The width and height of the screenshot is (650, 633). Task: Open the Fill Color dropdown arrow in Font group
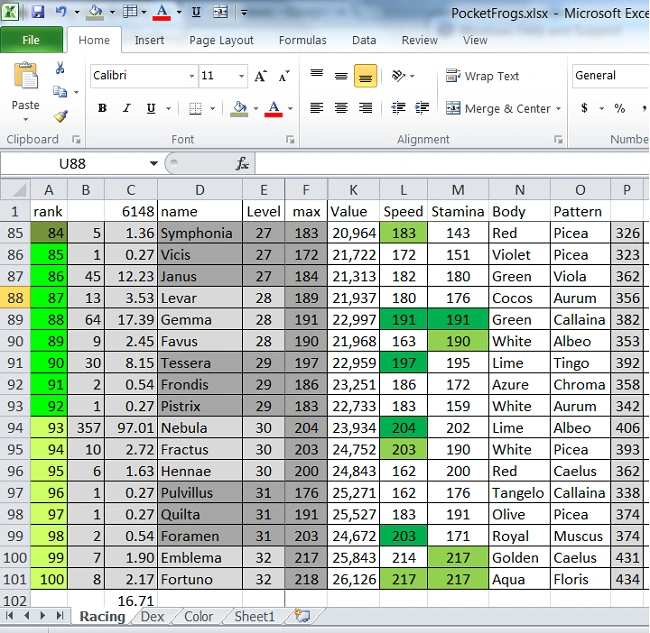tap(256, 109)
